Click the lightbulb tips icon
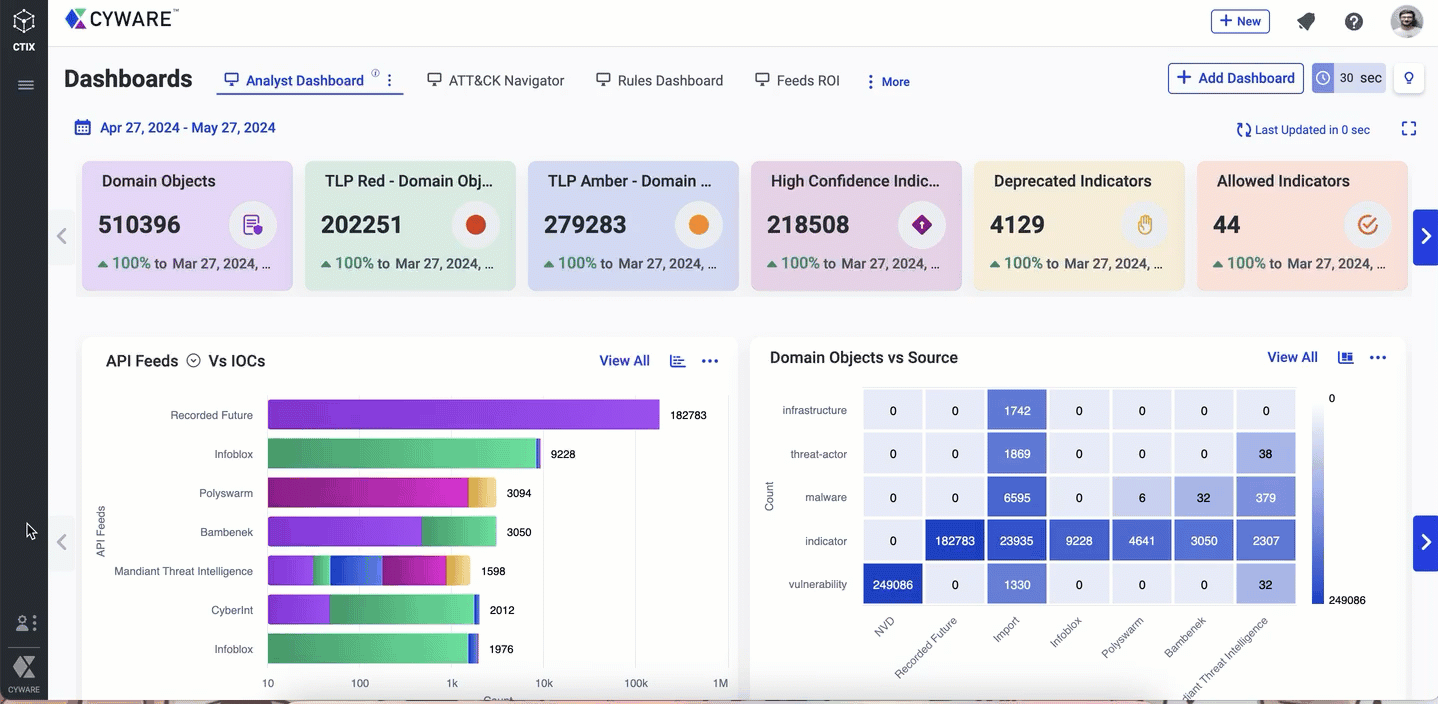This screenshot has width=1438, height=704. [1409, 78]
